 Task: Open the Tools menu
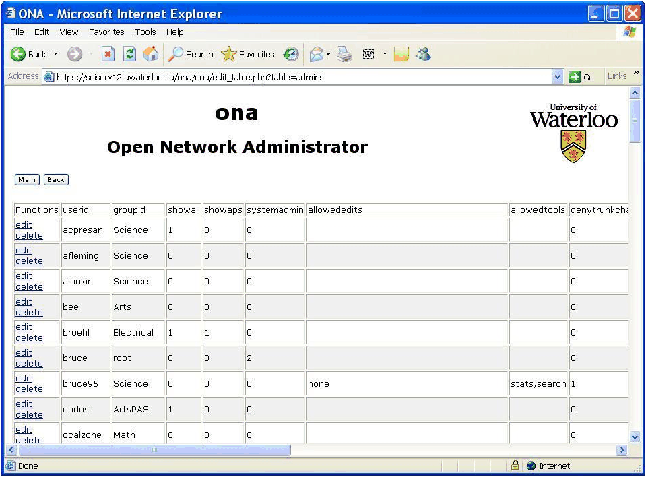[146, 32]
